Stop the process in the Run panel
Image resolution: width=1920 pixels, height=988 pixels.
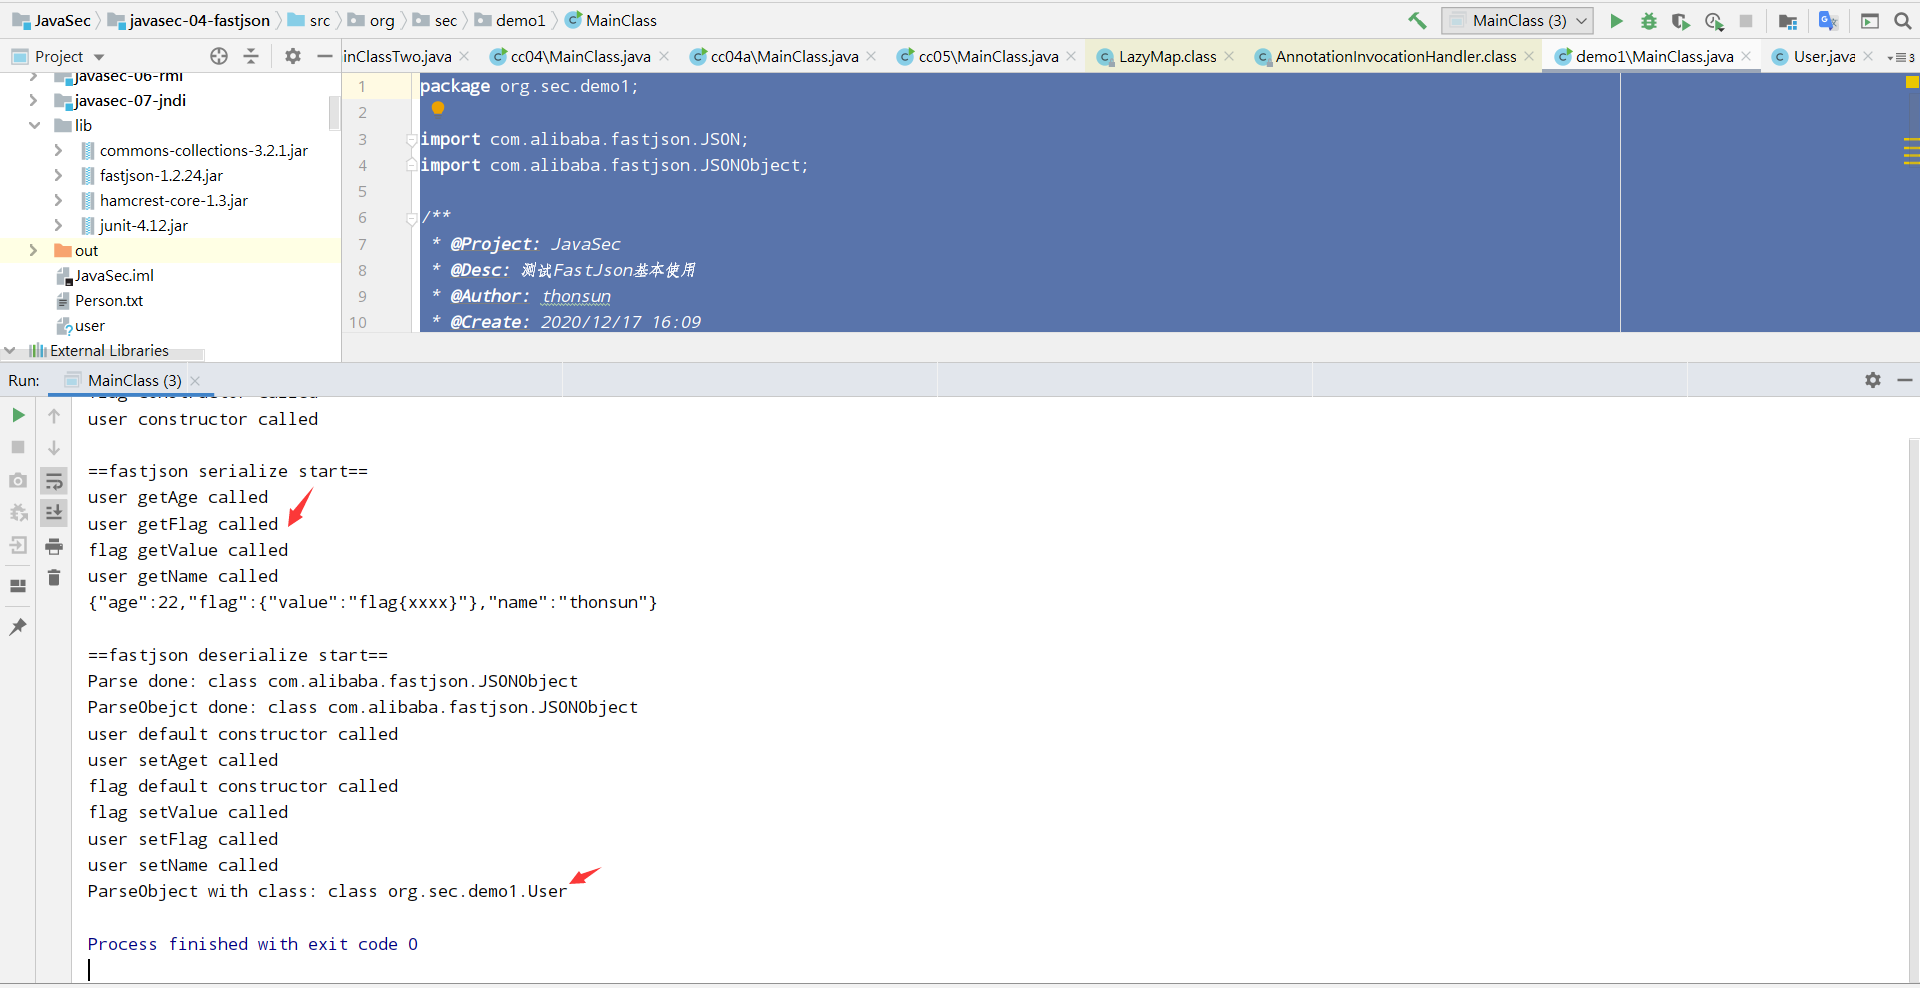[x=18, y=447]
